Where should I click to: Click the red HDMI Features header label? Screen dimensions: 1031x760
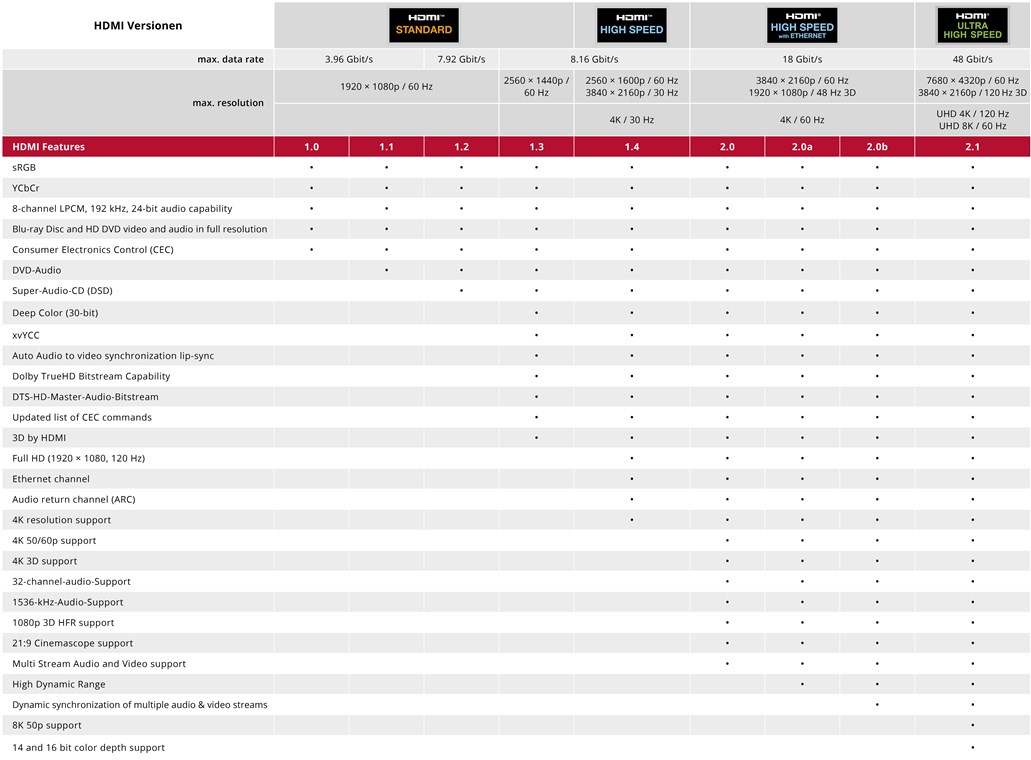click(x=48, y=147)
